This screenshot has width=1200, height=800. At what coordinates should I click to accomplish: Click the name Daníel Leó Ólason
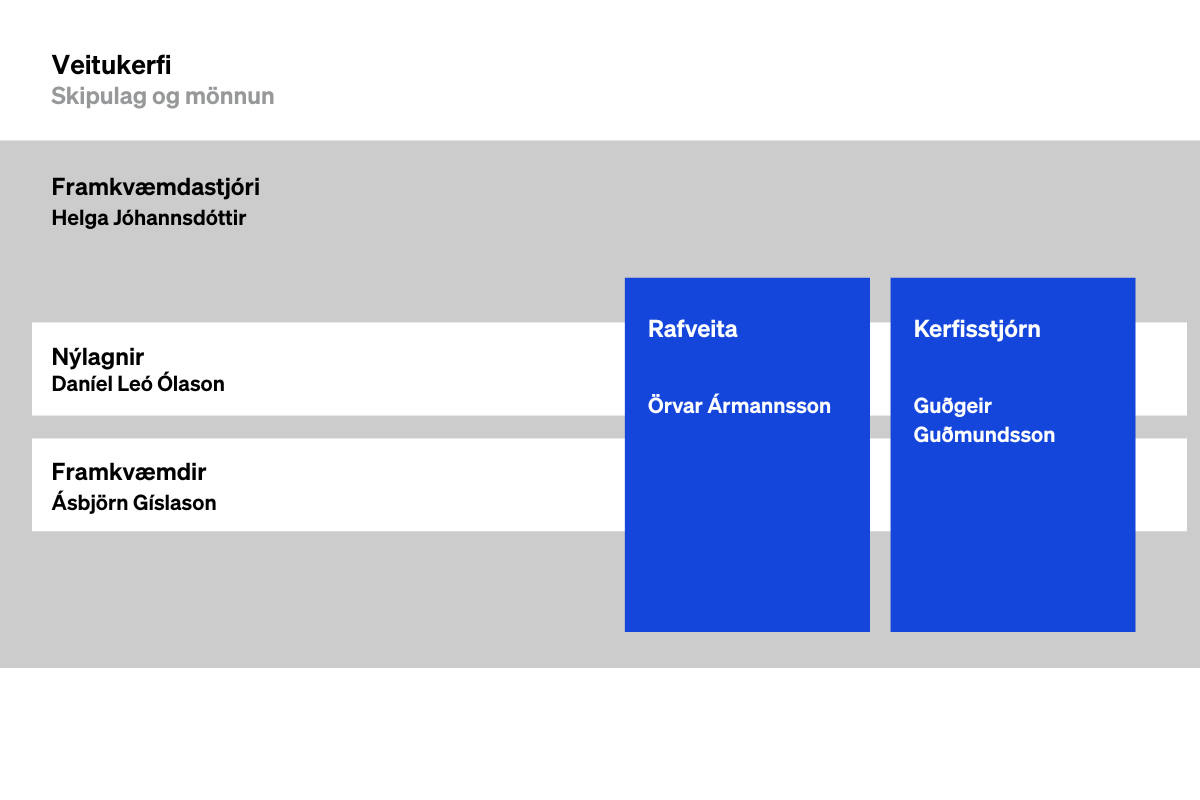[x=138, y=384]
